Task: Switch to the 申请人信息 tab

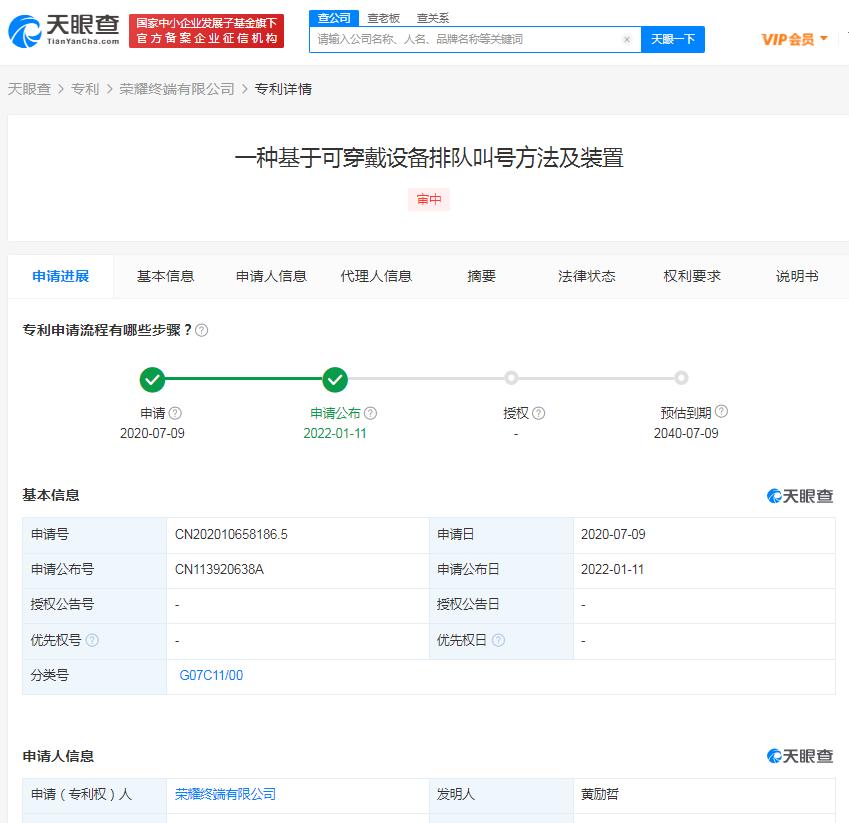Action: coord(271,276)
